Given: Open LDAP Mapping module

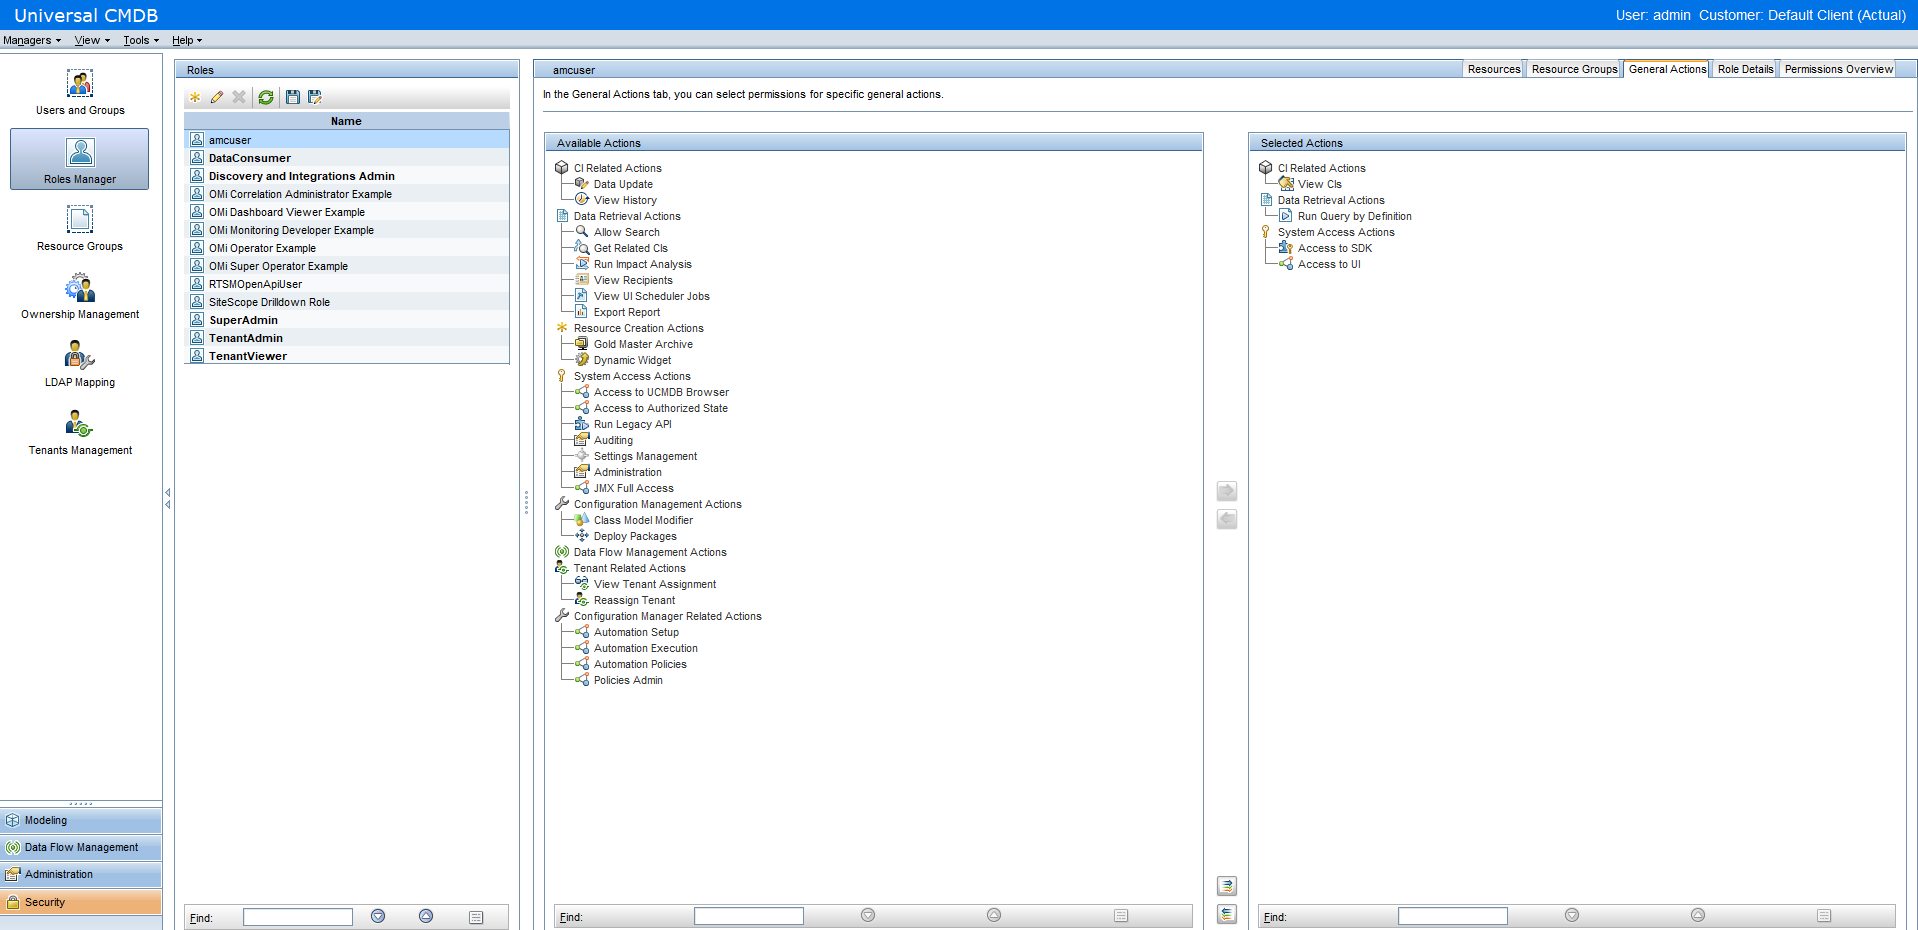Looking at the screenshot, I should click(x=80, y=364).
